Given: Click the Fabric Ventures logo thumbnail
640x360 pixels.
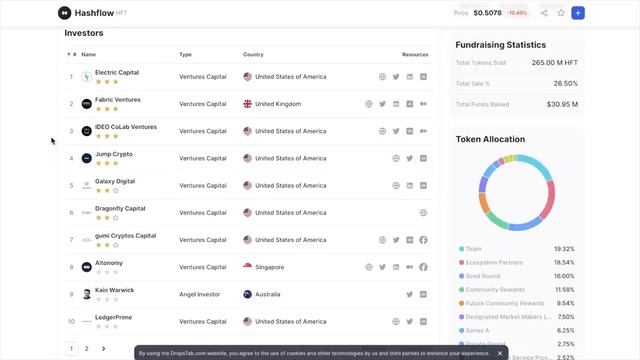Looking at the screenshot, I should click(87, 104).
